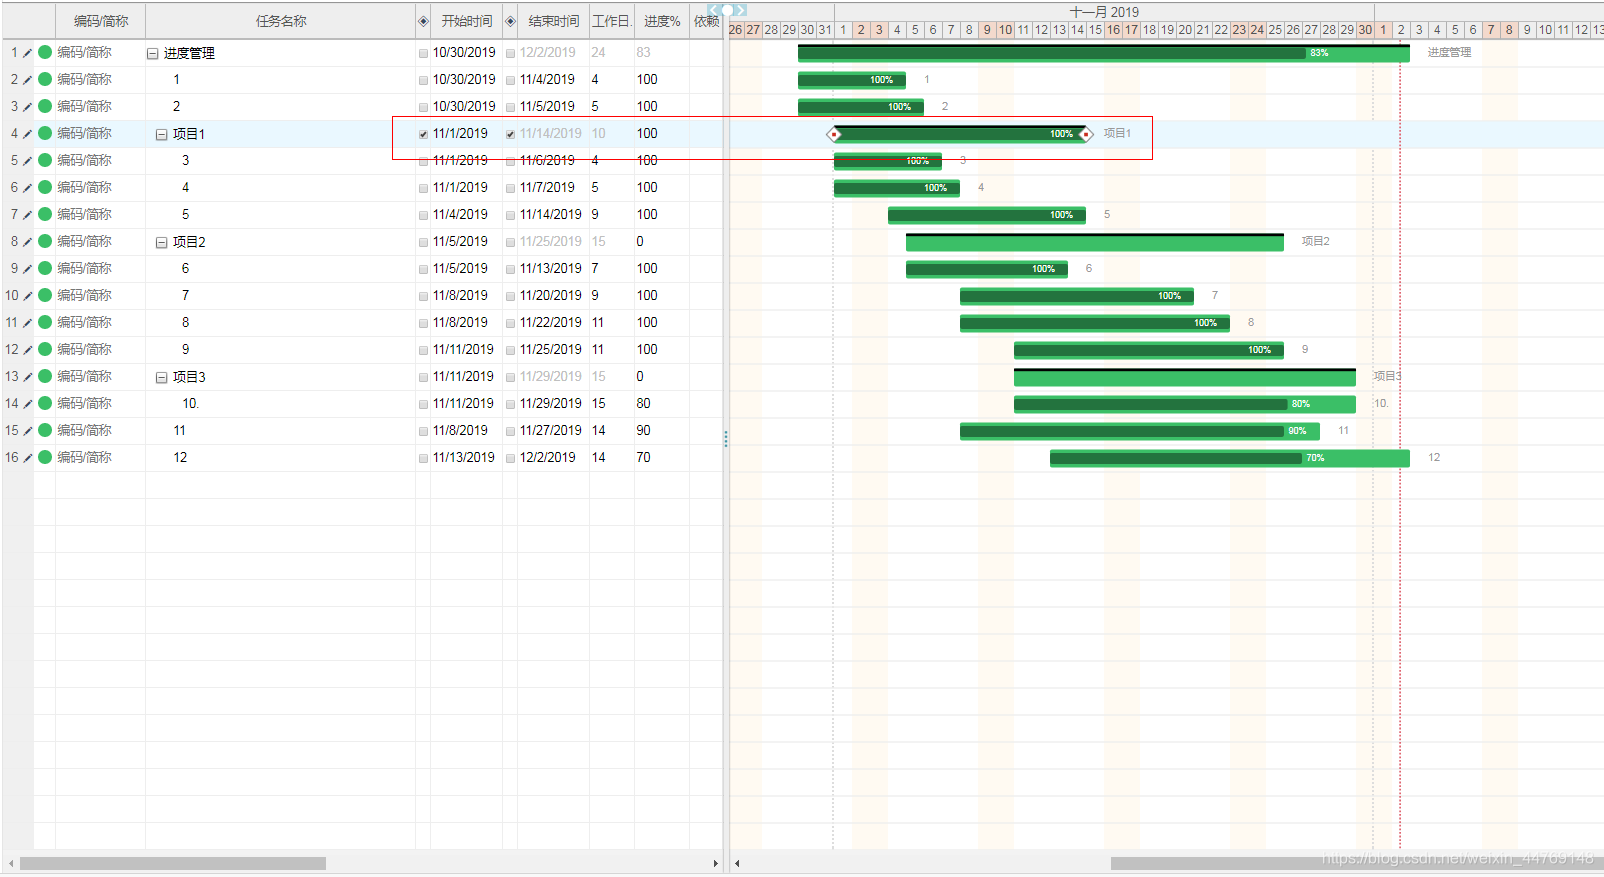Click the green status circle on row 5

[45, 160]
